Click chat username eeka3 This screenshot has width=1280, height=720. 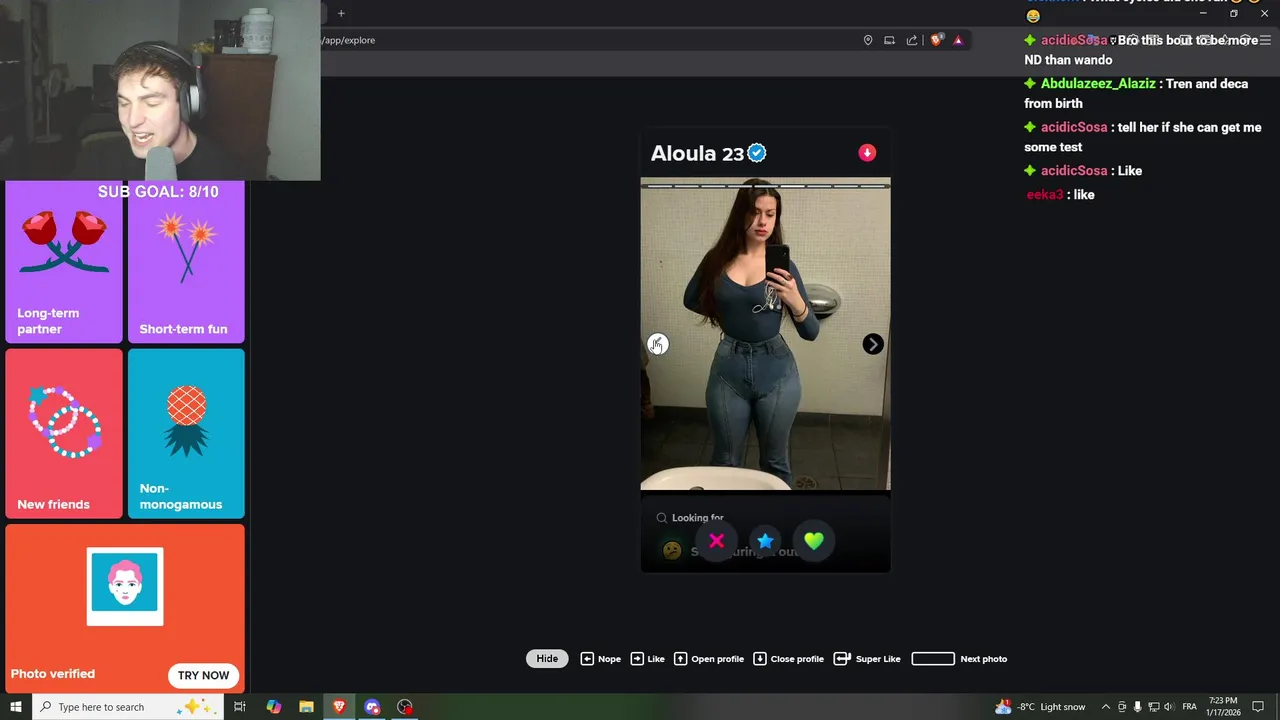click(x=1045, y=195)
